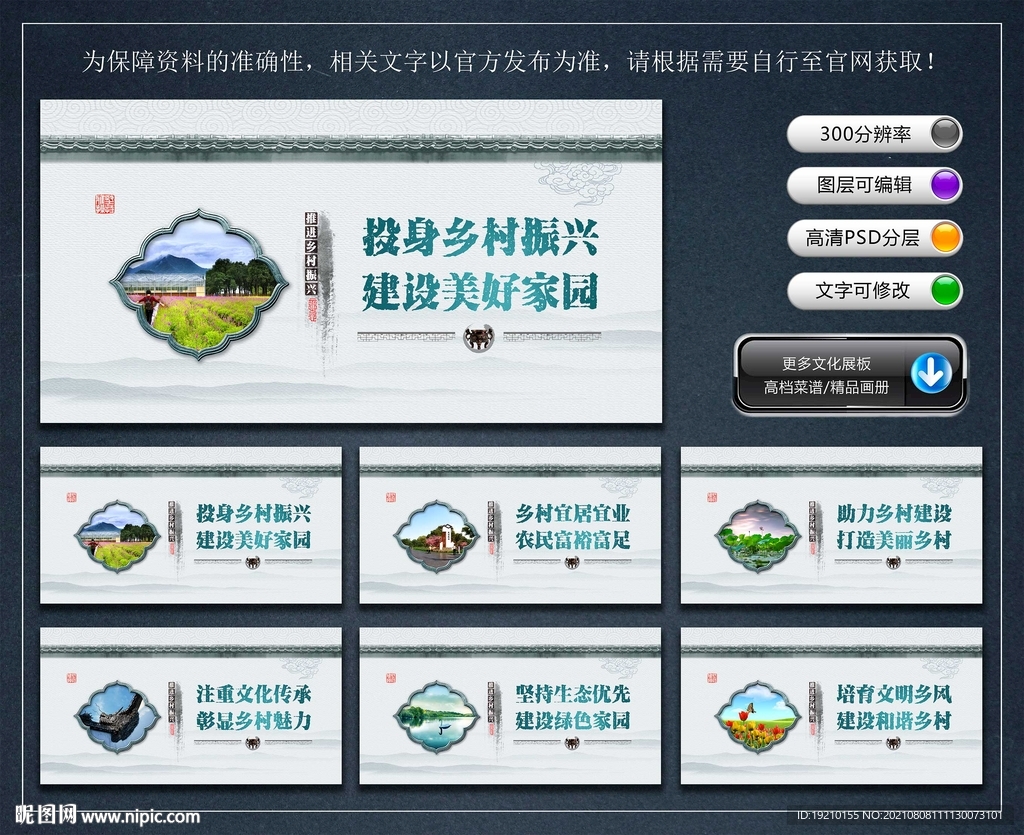Screen dimensions: 1024x835
Task: Click the flower field photo in large banner
Action: 199,284
